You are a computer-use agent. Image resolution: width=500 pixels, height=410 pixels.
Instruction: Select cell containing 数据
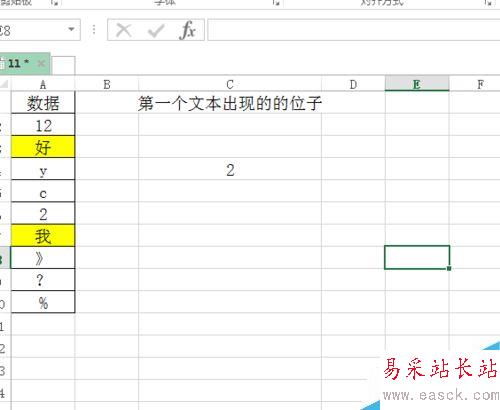click(x=43, y=103)
